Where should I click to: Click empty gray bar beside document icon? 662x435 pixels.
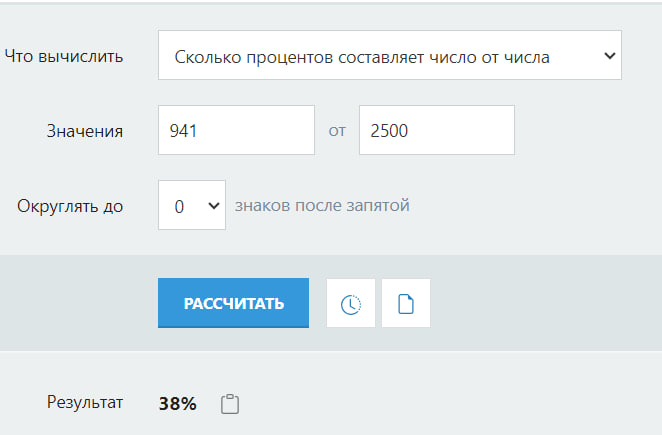[x=540, y=304]
